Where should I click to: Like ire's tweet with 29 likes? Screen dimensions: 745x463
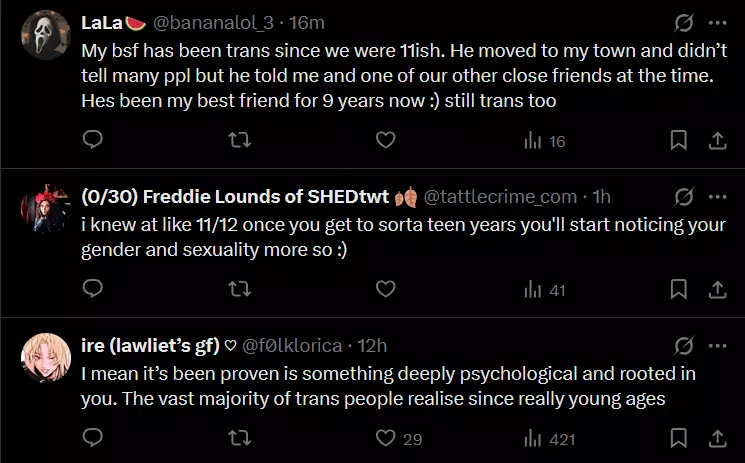(385, 438)
